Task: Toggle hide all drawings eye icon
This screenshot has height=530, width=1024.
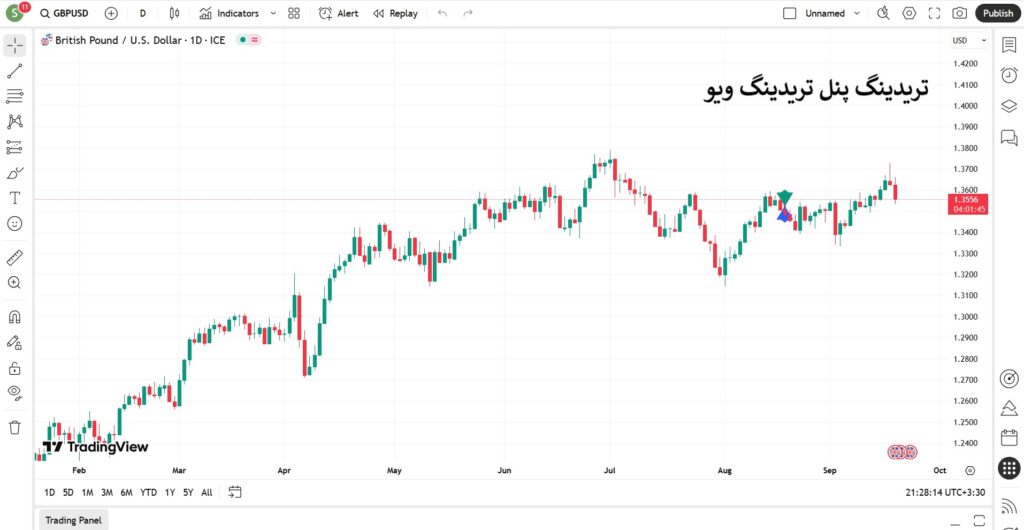Action: tap(15, 392)
